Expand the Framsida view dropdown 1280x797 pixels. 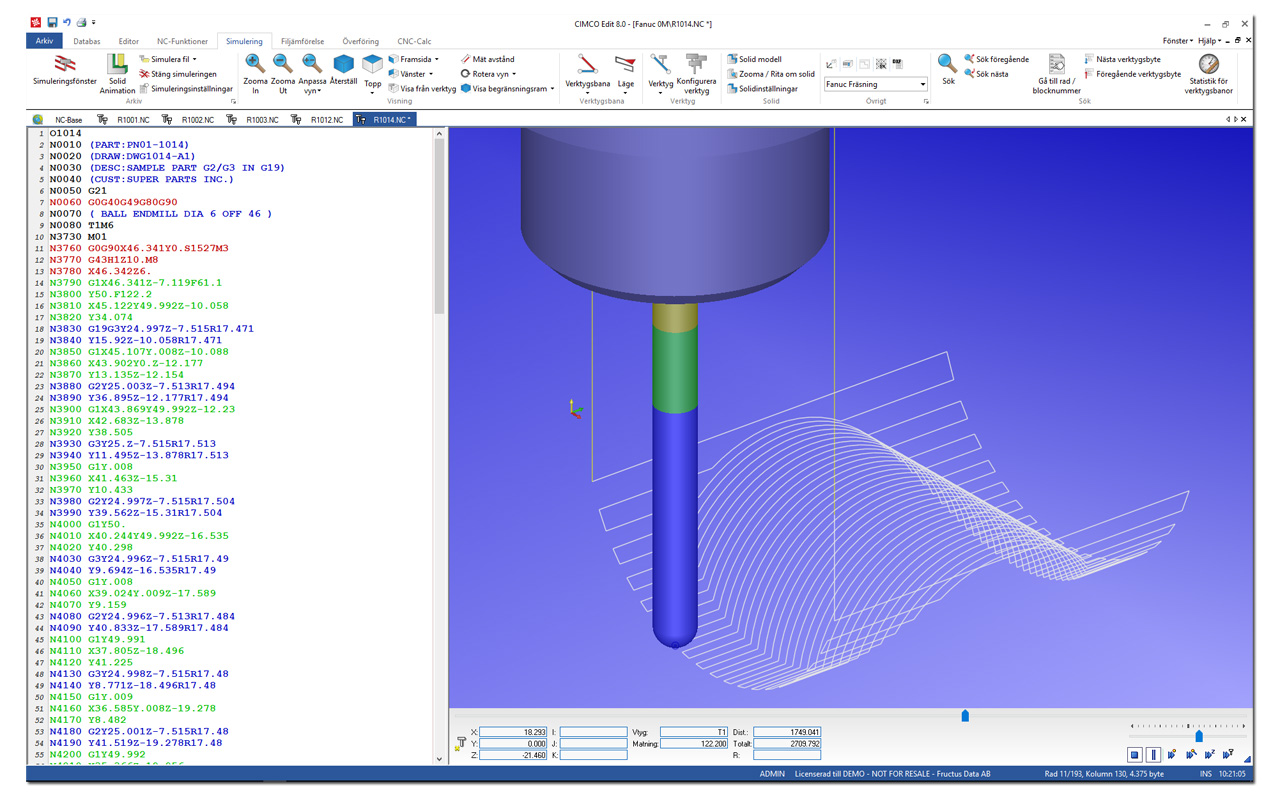[436, 60]
